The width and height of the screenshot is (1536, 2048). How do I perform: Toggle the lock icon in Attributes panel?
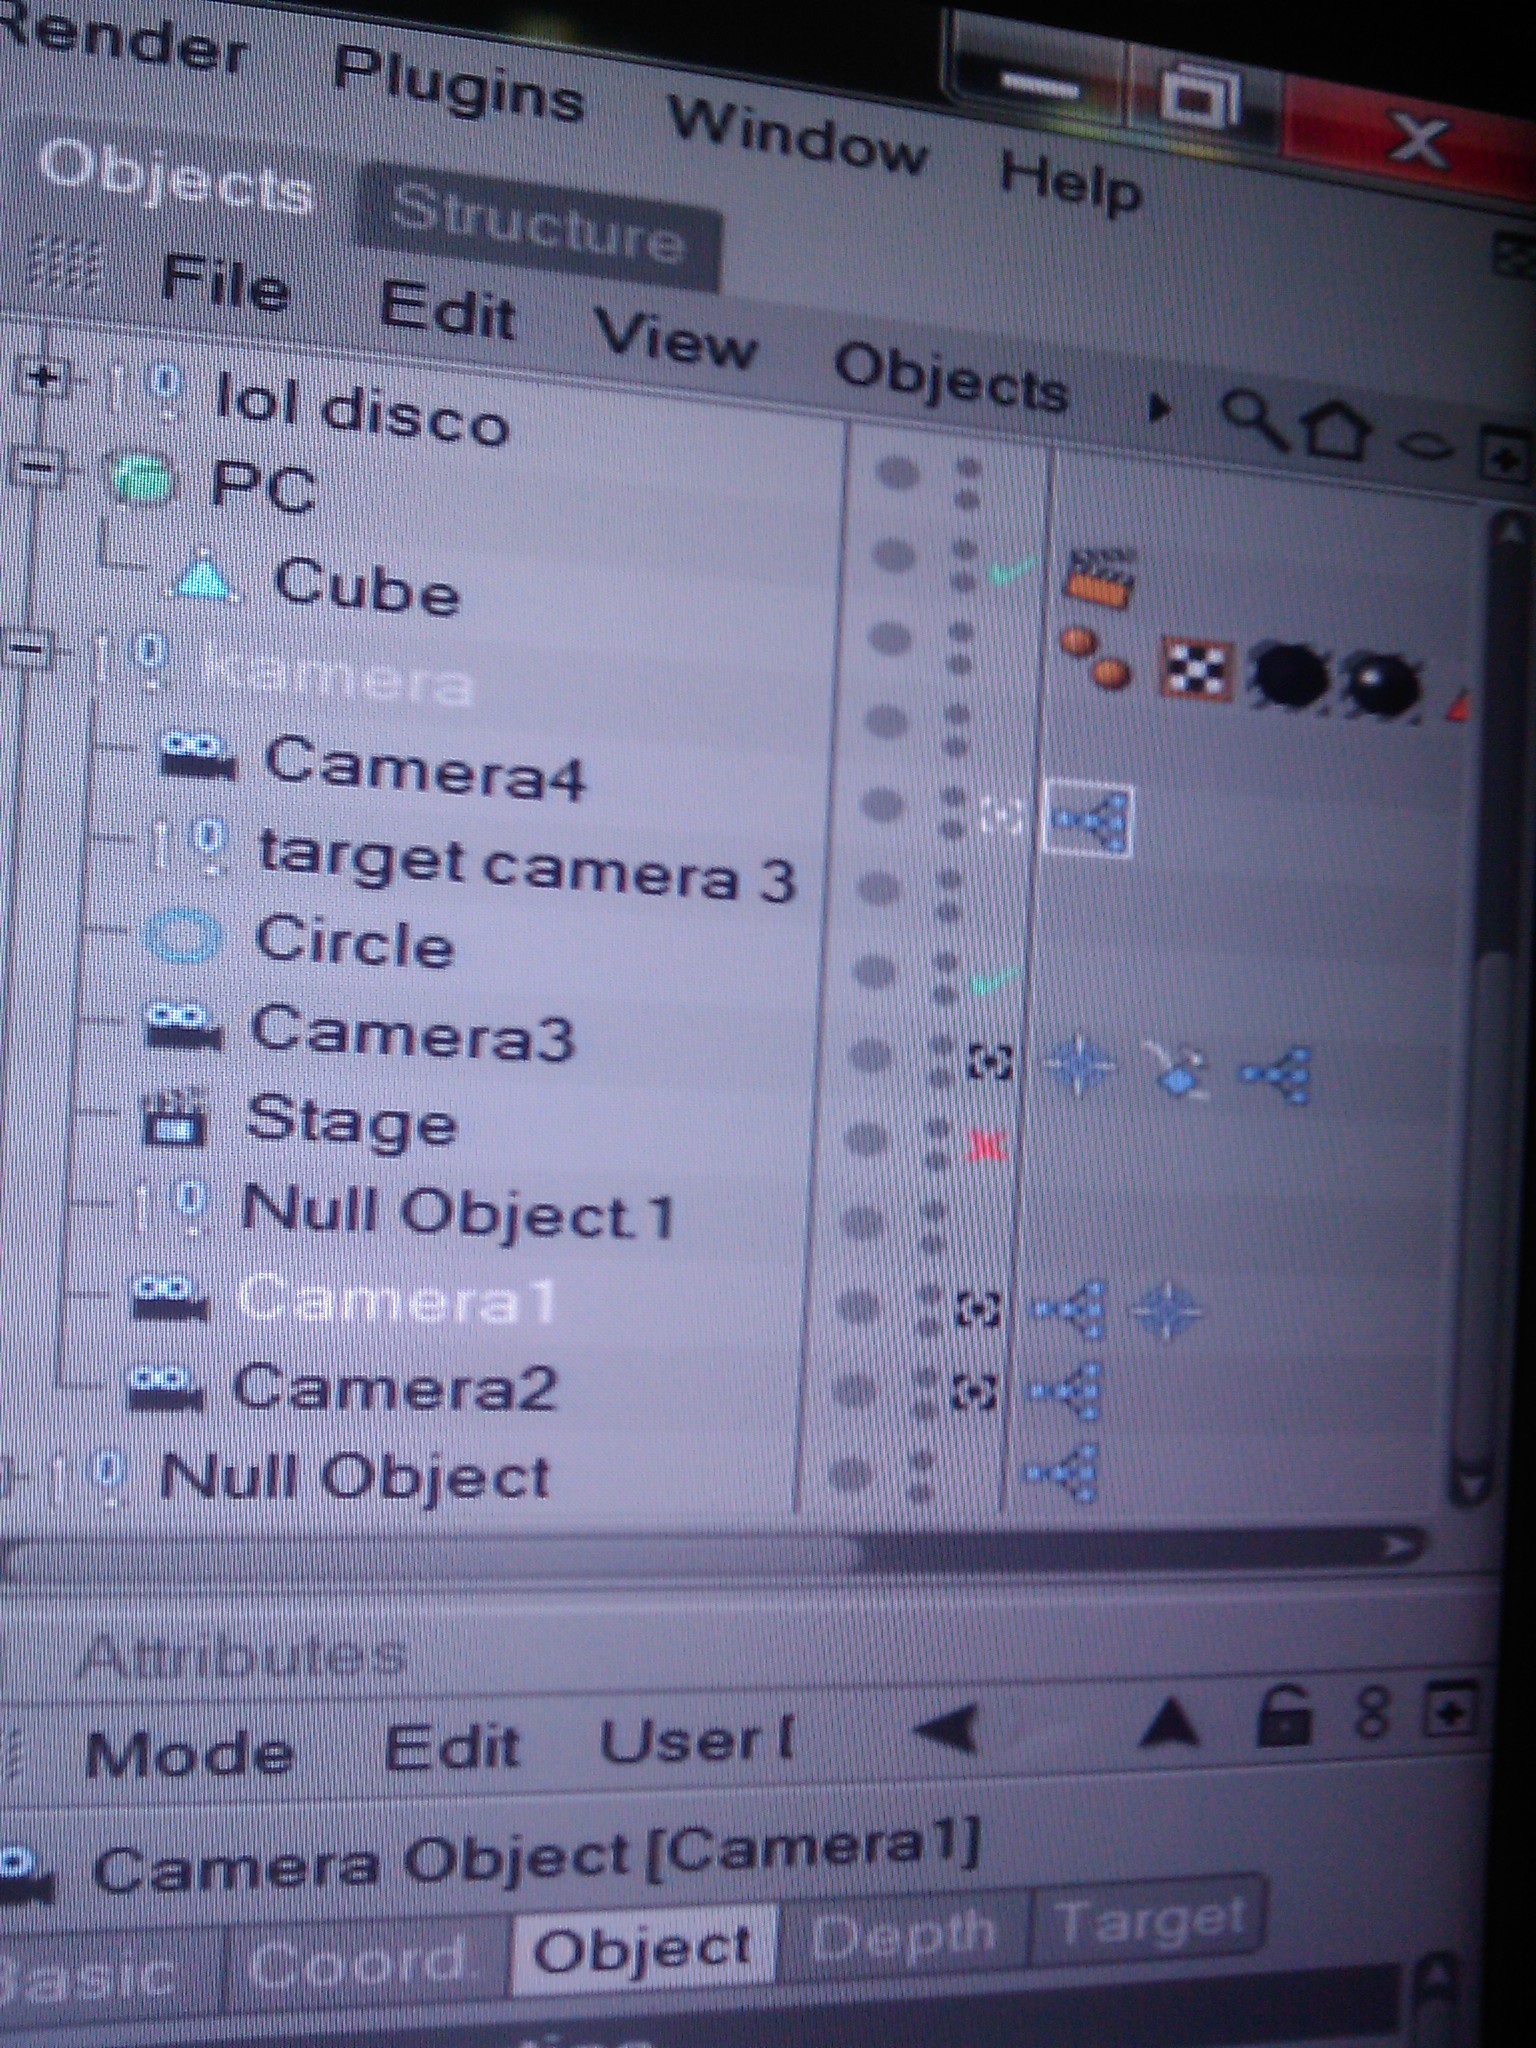pyautogui.click(x=1283, y=1716)
